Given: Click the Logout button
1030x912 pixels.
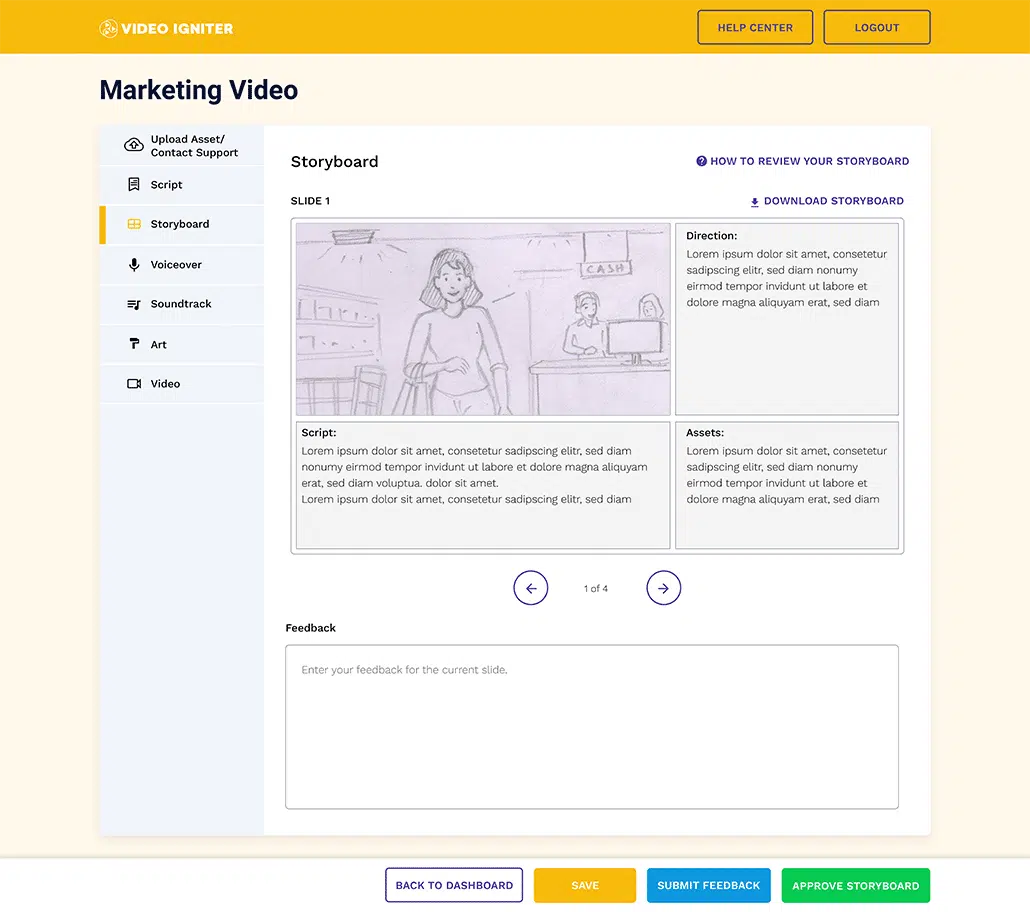Looking at the screenshot, I should (877, 27).
